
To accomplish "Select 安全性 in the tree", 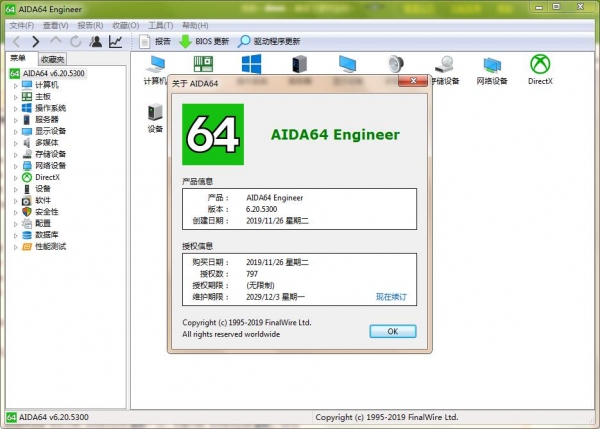I will tap(47, 212).
